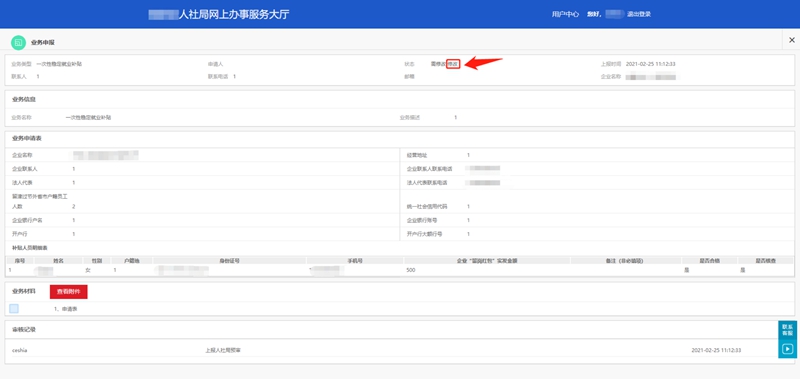Click the 是否核查 column header

click(765, 261)
